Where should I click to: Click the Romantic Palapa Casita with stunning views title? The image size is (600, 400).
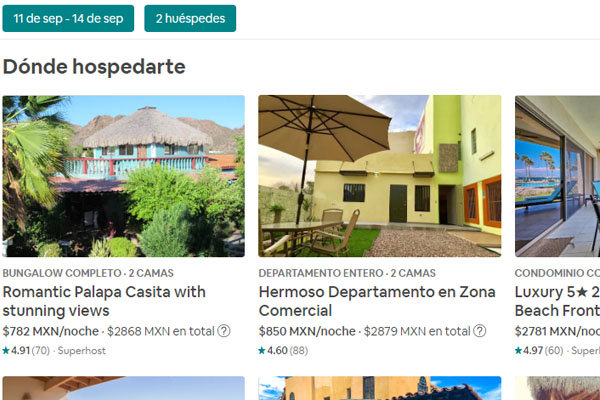pos(104,301)
